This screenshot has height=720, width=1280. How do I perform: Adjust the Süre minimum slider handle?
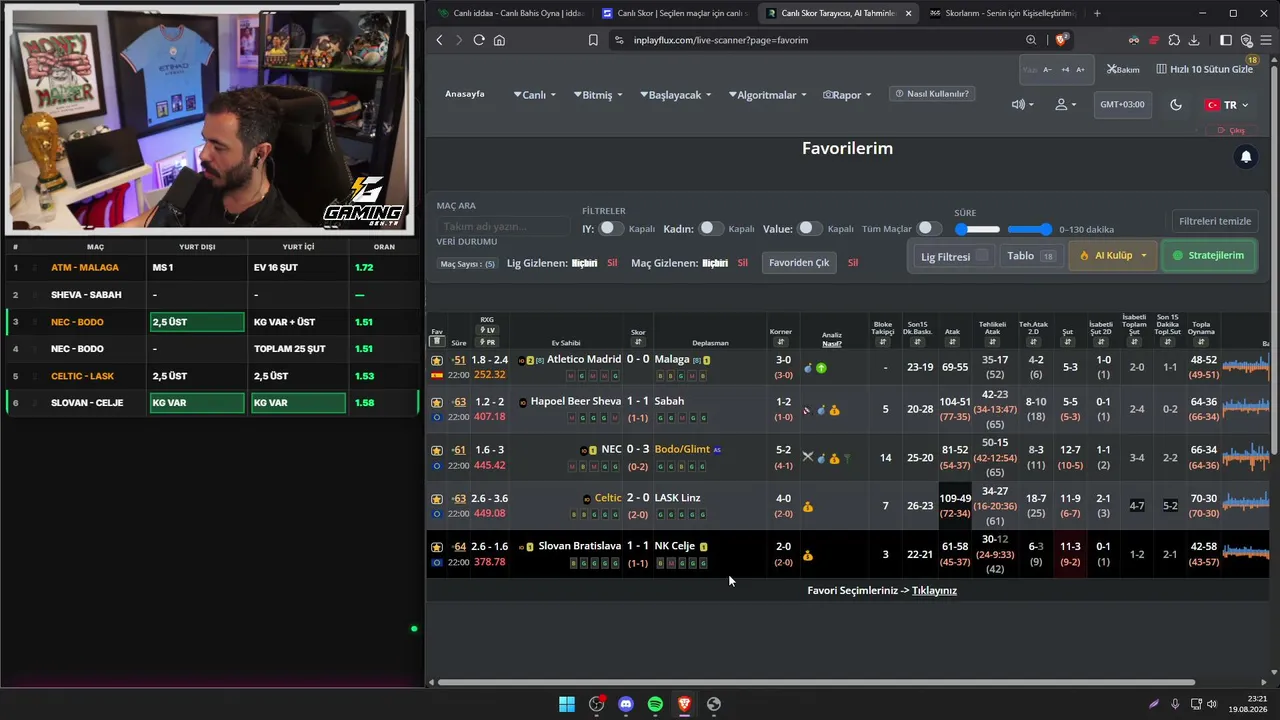click(x=962, y=229)
